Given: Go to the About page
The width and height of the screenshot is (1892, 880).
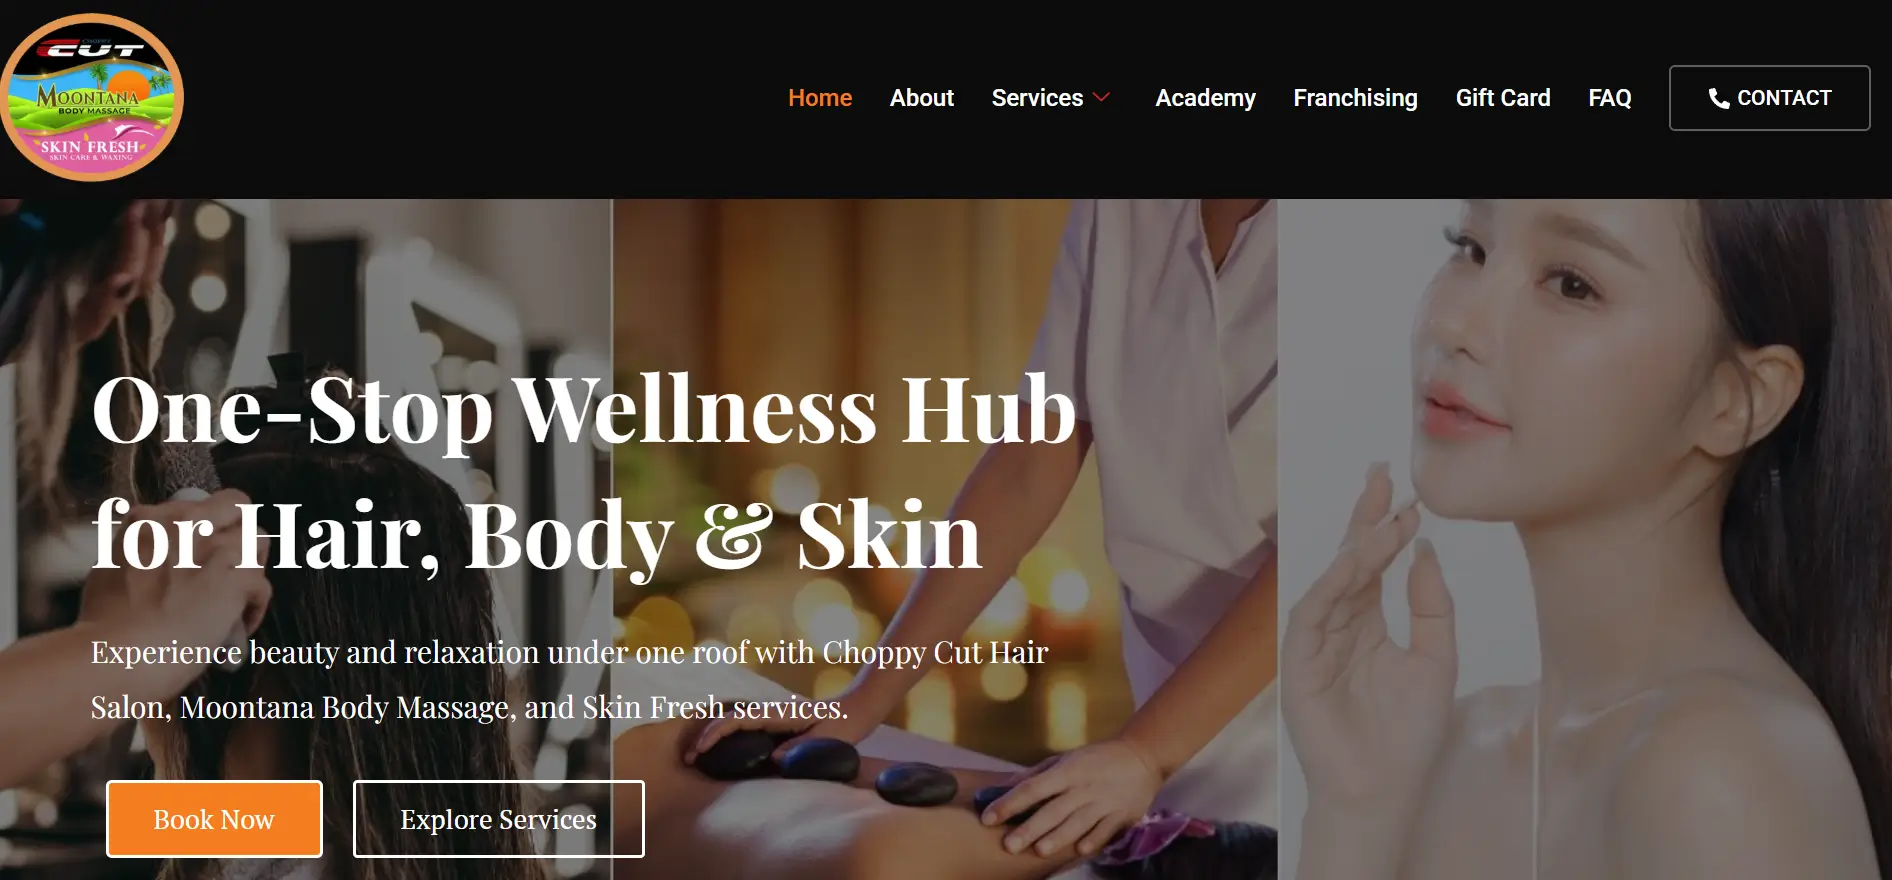Looking at the screenshot, I should [x=922, y=98].
